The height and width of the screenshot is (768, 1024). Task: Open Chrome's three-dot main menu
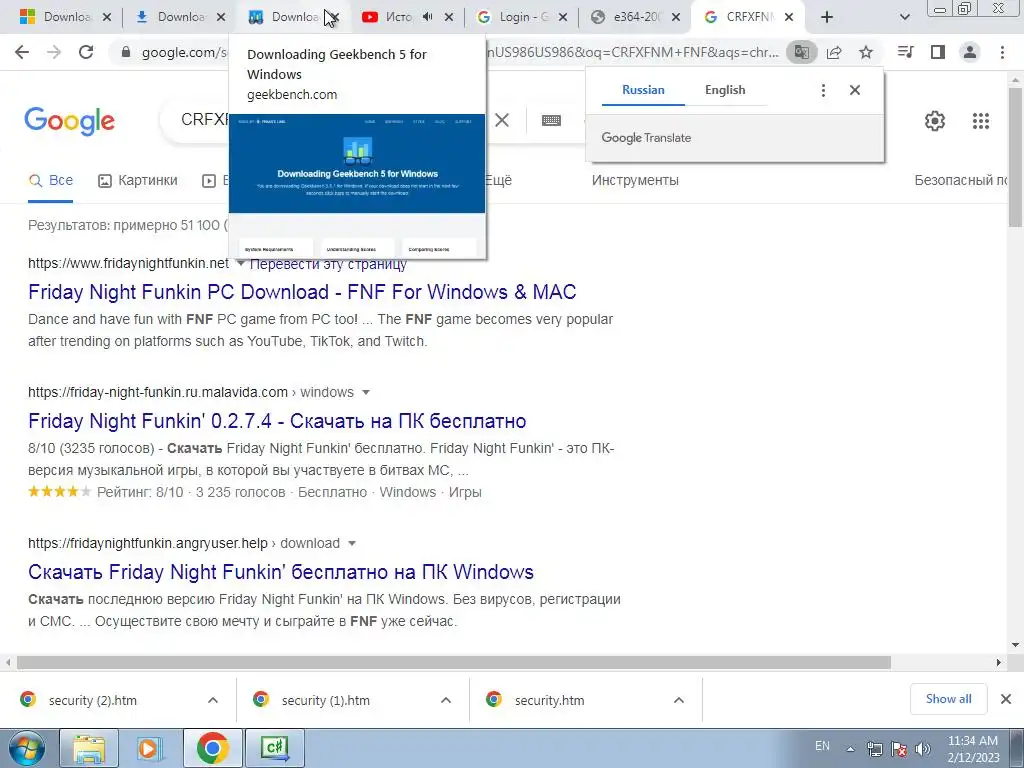click(1002, 52)
